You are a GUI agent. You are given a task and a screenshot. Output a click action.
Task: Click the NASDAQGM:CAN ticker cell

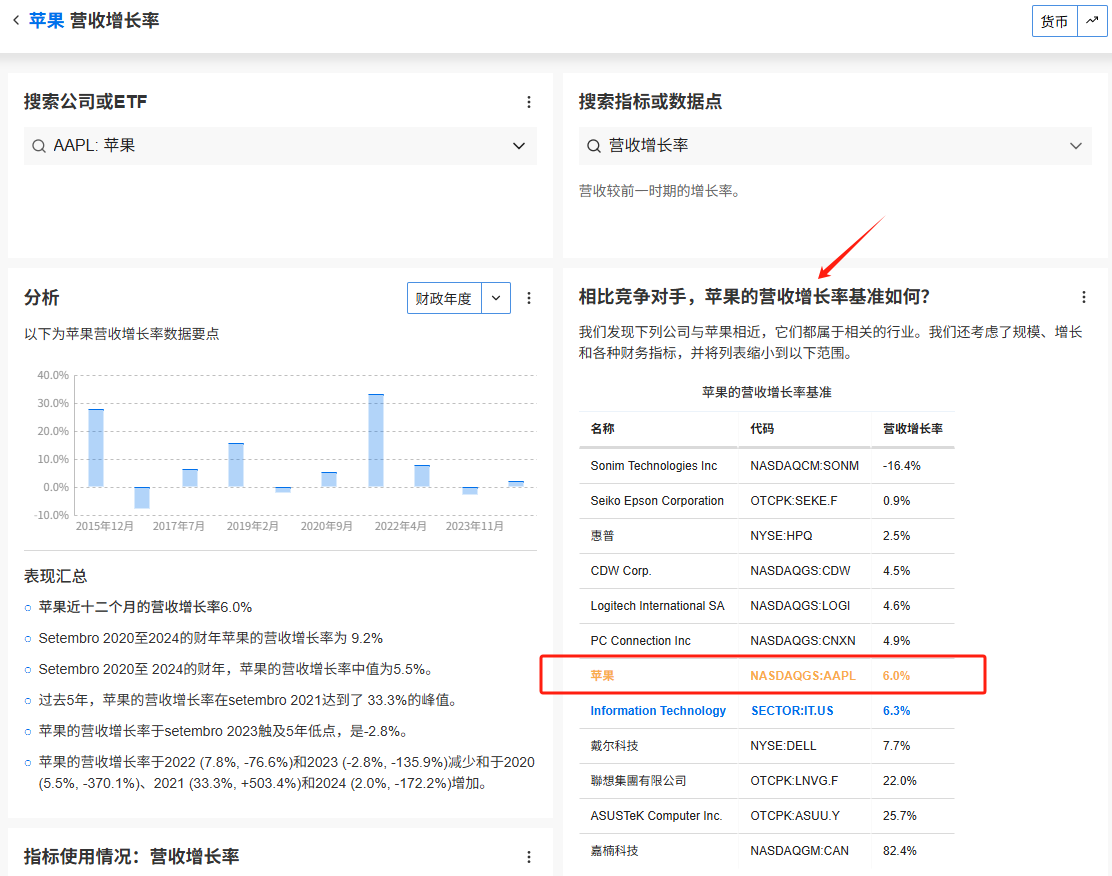pos(799,850)
